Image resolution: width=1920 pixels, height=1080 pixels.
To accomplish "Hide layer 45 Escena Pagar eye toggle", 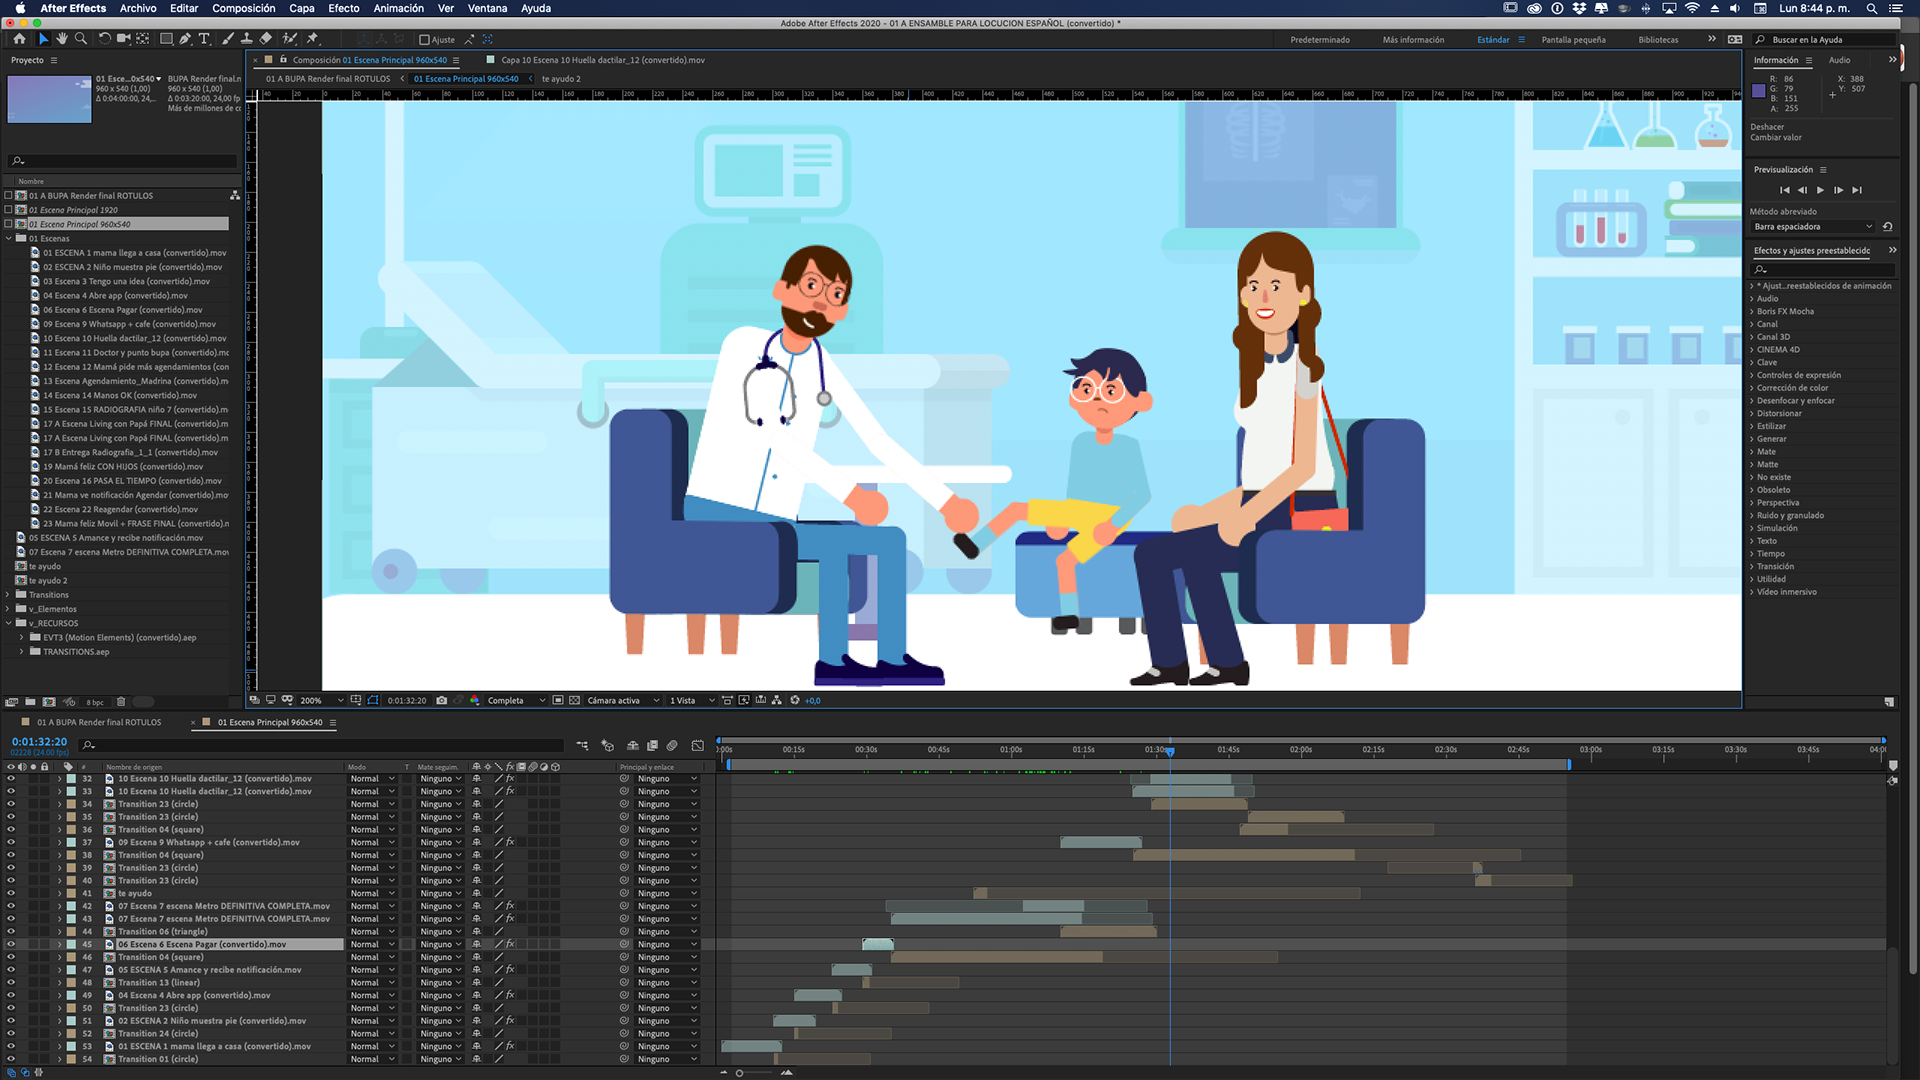I will pos(11,944).
